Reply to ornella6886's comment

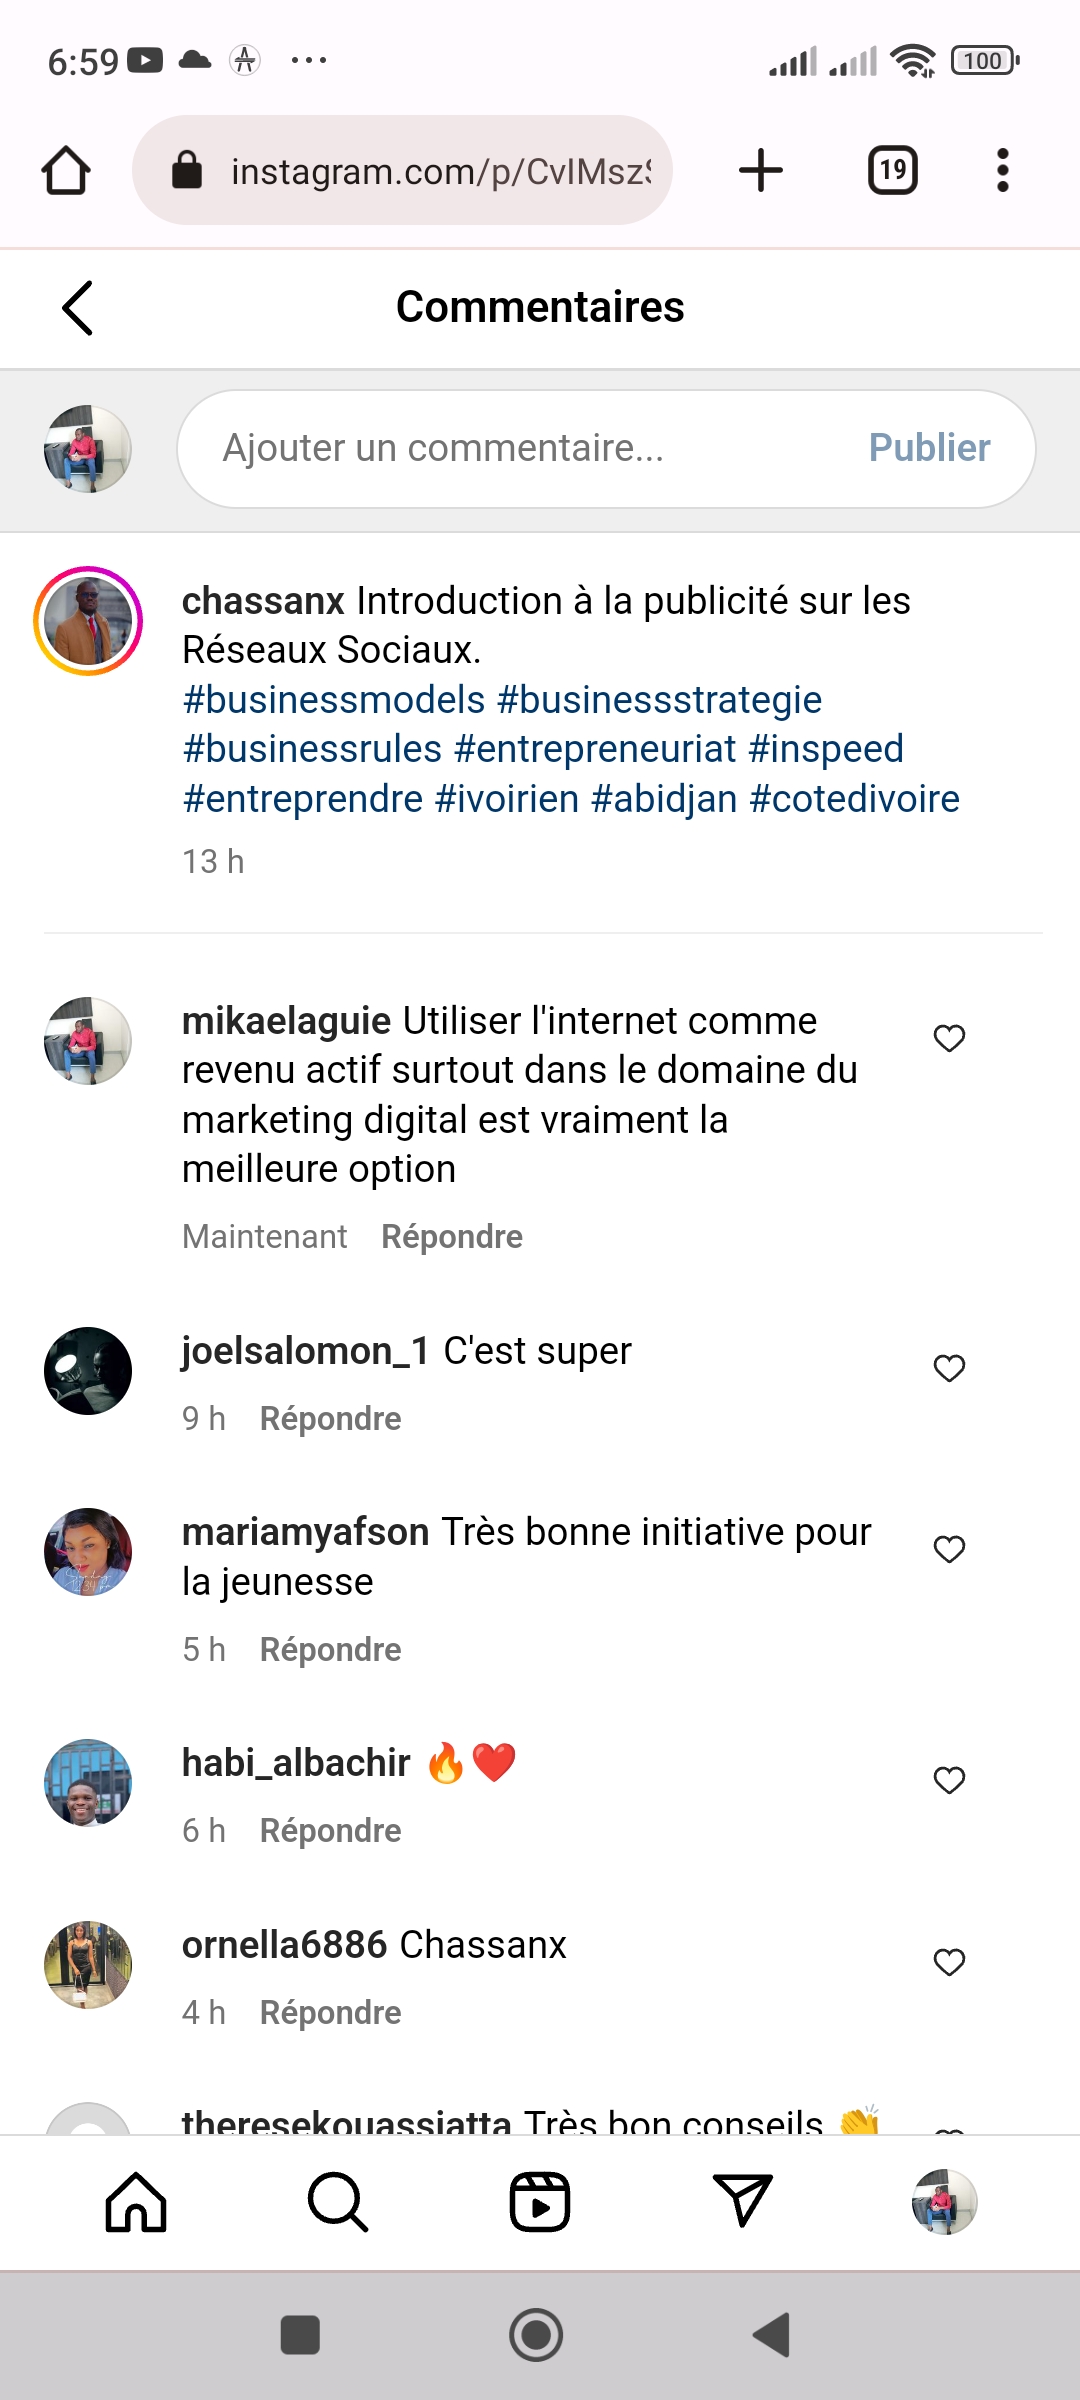point(330,2013)
